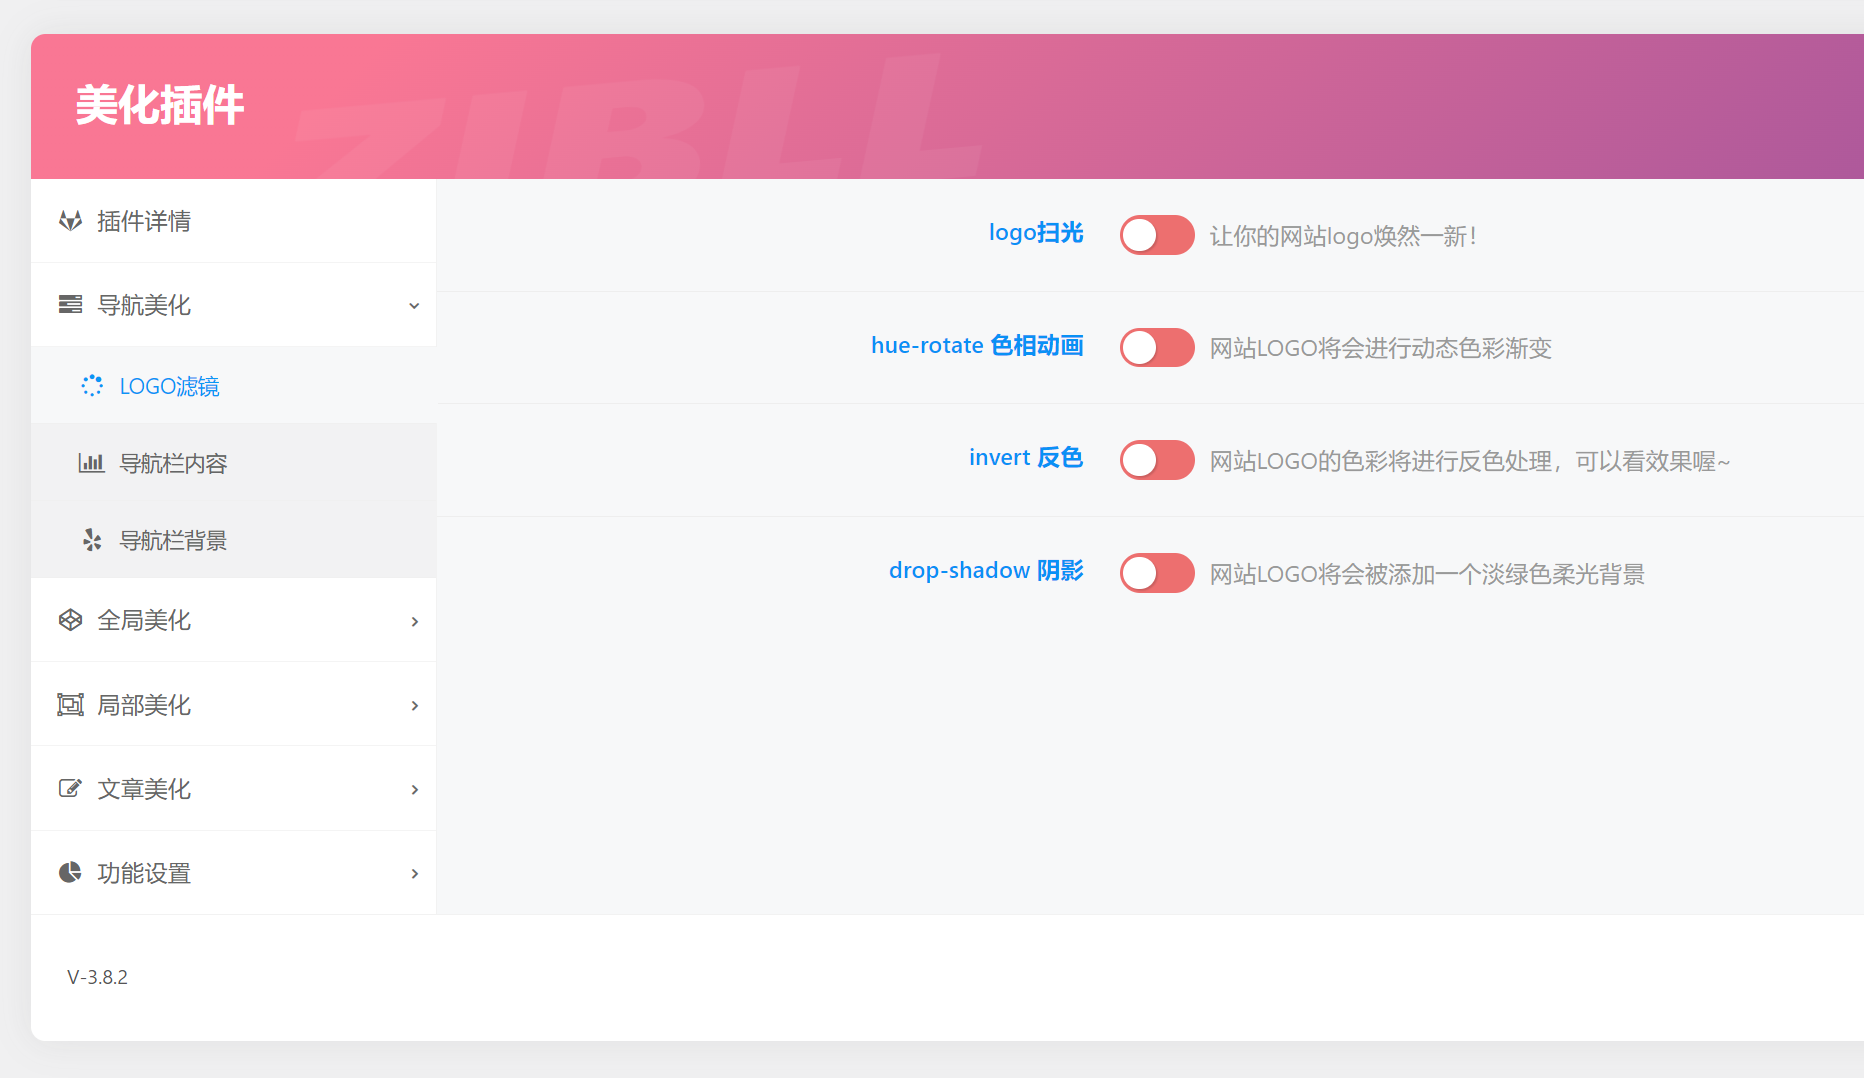This screenshot has width=1864, height=1078.
Task: Toggle the drop-shadow 阴影 switch
Action: [1156, 573]
